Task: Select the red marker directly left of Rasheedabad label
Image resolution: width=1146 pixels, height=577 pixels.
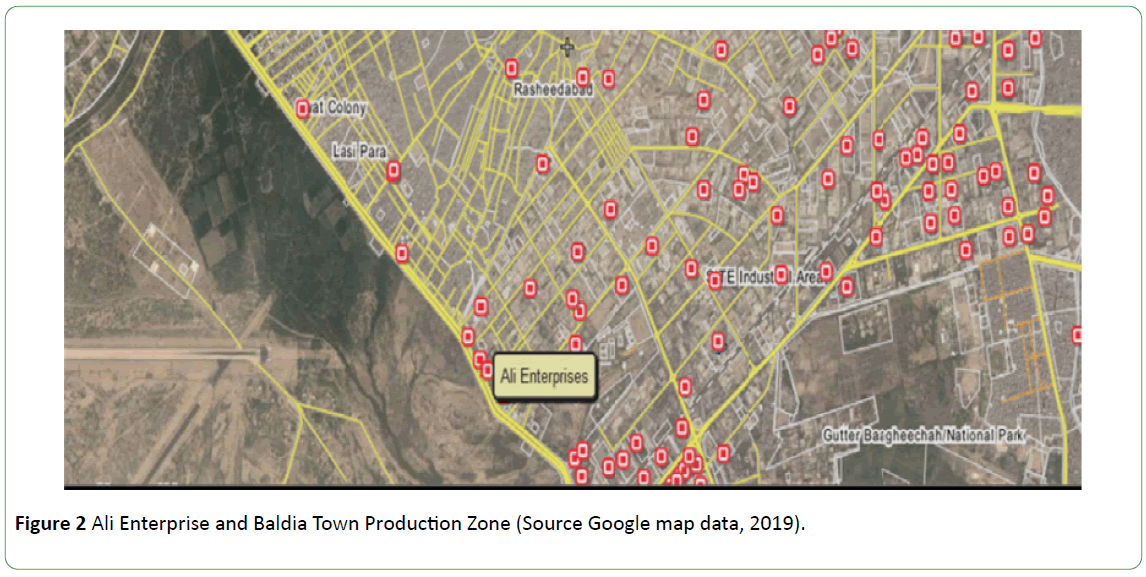Action: [x=511, y=69]
